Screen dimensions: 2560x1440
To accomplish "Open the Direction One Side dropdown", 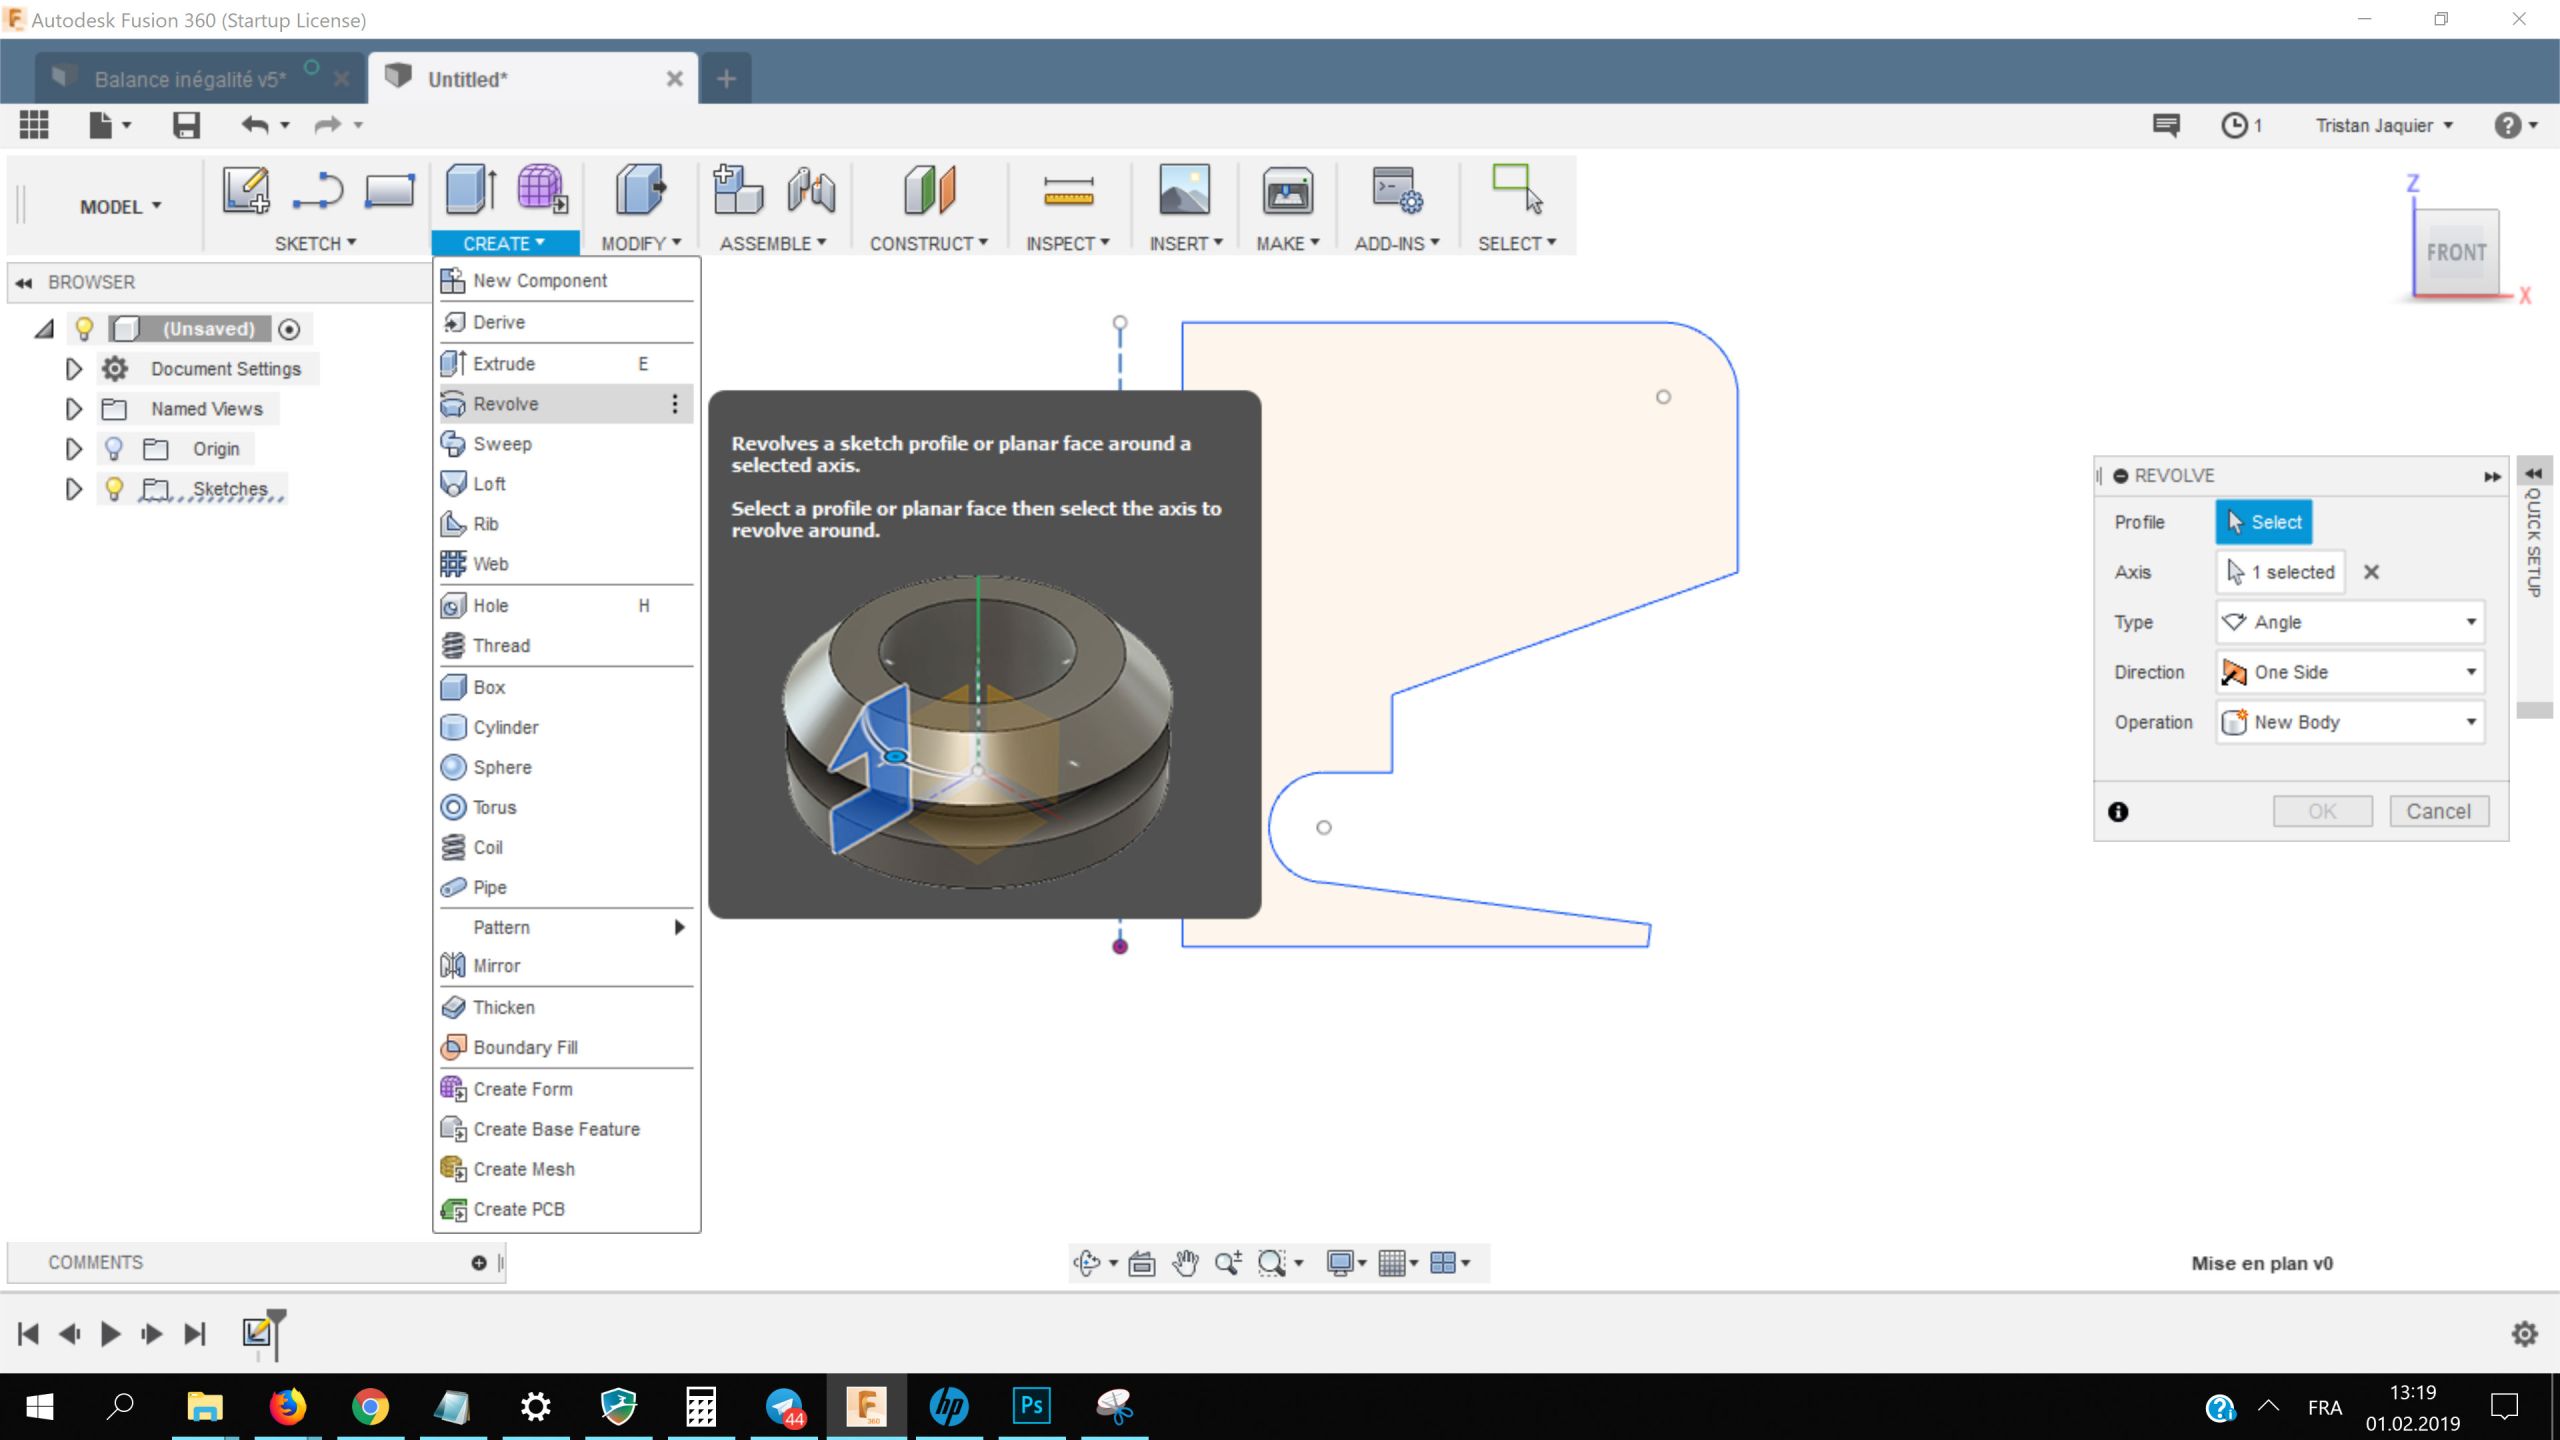I will 2351,672.
